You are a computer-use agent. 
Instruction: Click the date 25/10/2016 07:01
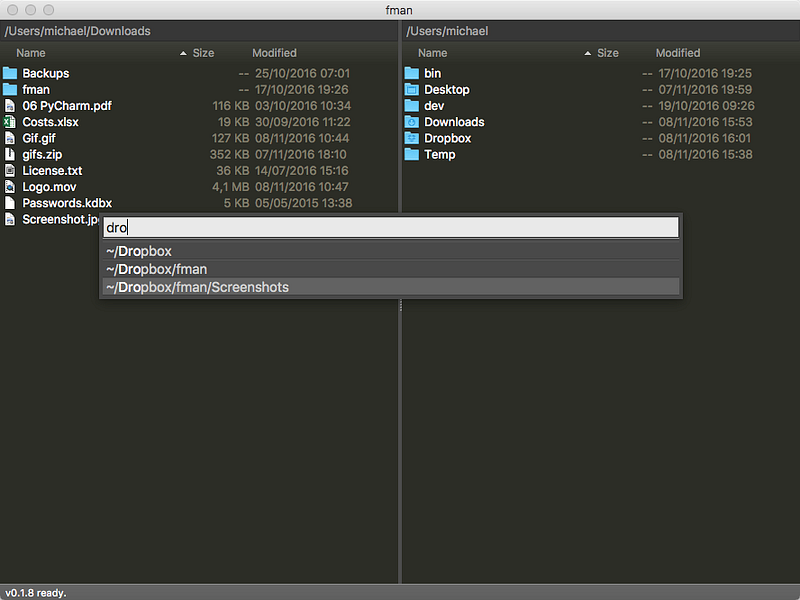pyautogui.click(x=303, y=73)
